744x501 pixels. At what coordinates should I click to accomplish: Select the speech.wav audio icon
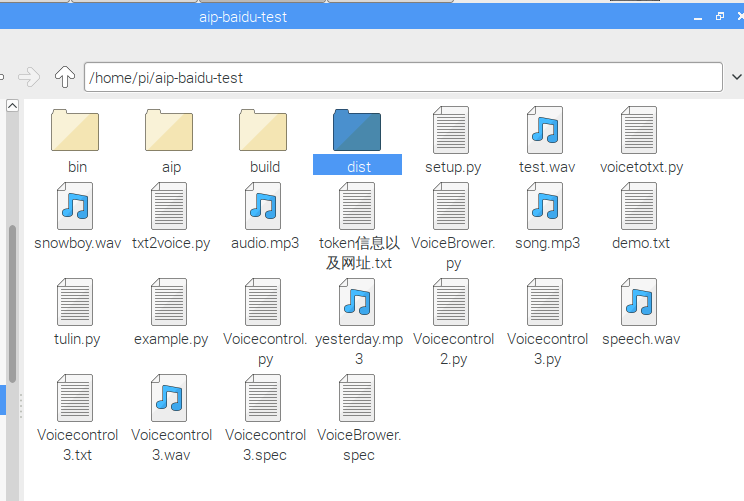pyautogui.click(x=639, y=302)
